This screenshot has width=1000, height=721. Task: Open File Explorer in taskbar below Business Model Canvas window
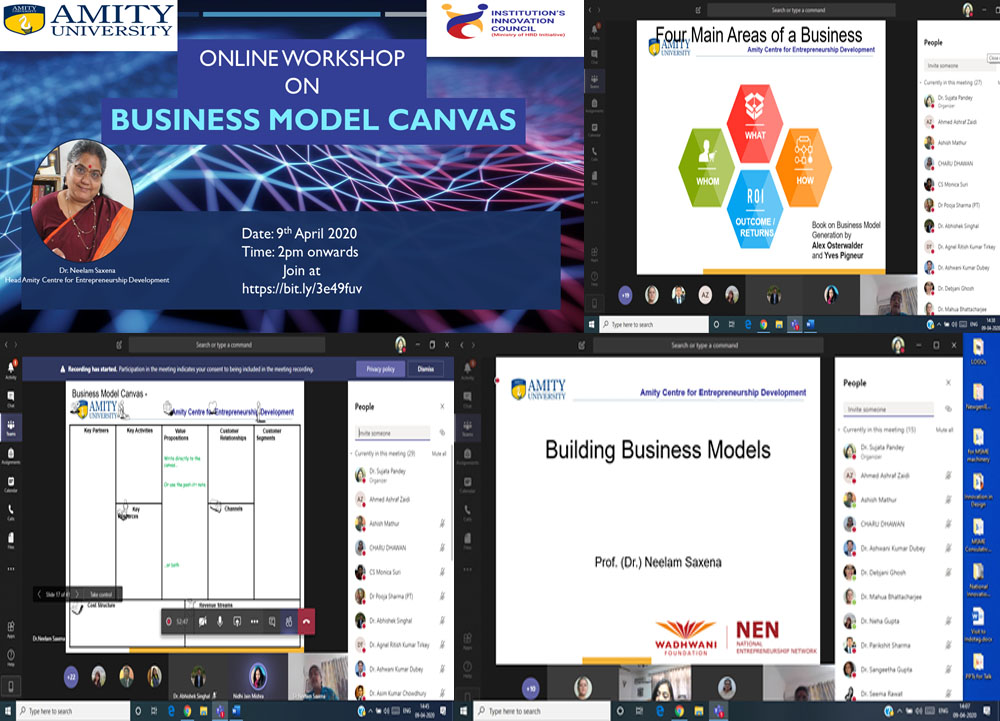203,710
